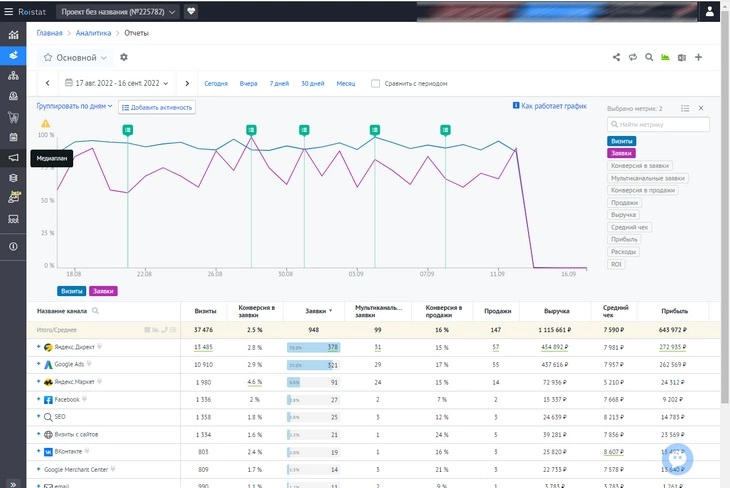Open the Mediaplan megaphone sidebar icon

[14, 158]
